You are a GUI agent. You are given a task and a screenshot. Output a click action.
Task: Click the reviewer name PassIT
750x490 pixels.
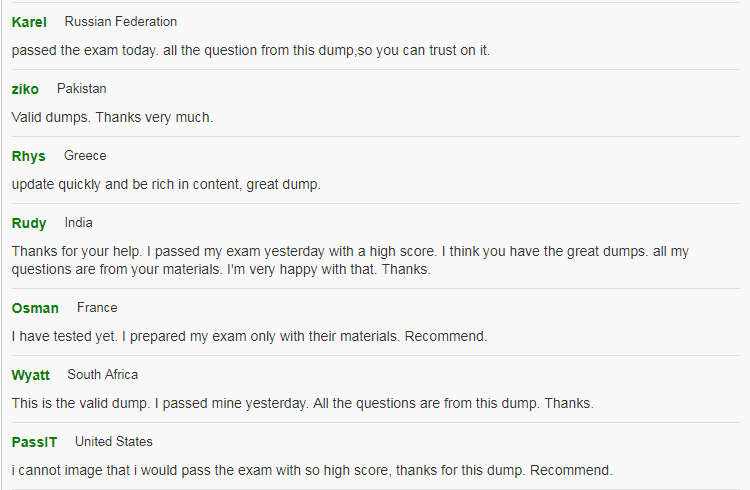tap(34, 442)
